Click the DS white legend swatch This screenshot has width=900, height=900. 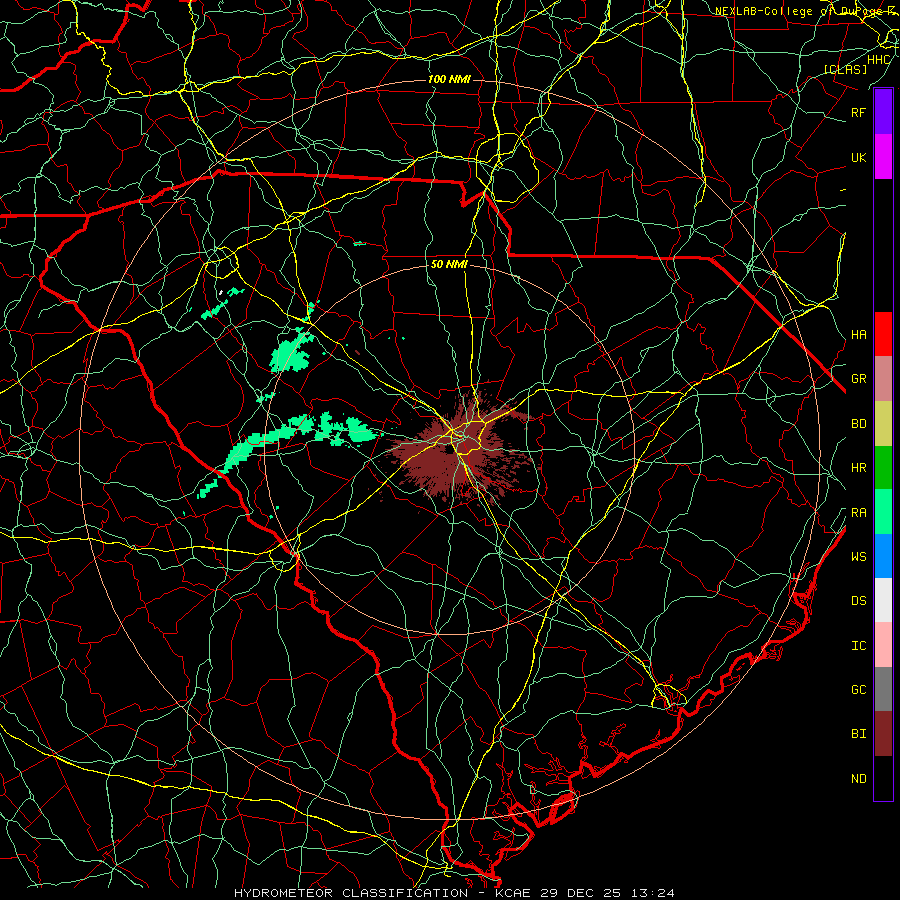point(883,600)
